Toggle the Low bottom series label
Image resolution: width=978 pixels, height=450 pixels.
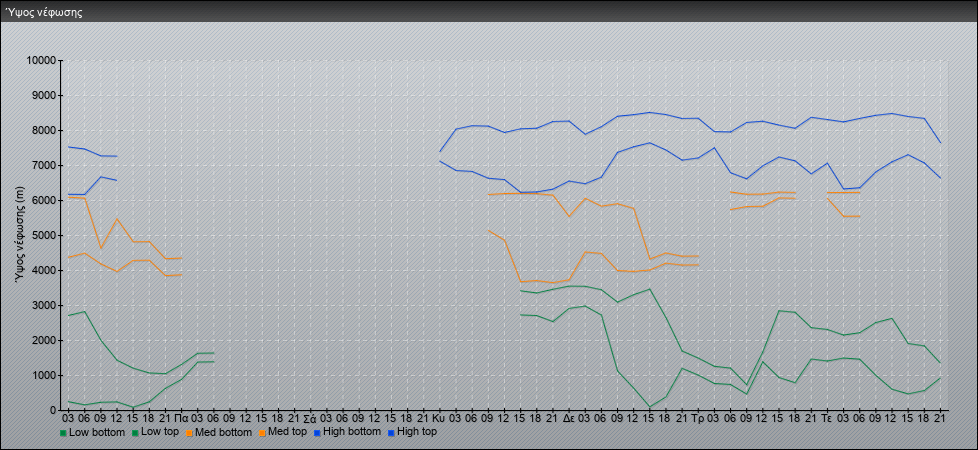click(x=97, y=433)
